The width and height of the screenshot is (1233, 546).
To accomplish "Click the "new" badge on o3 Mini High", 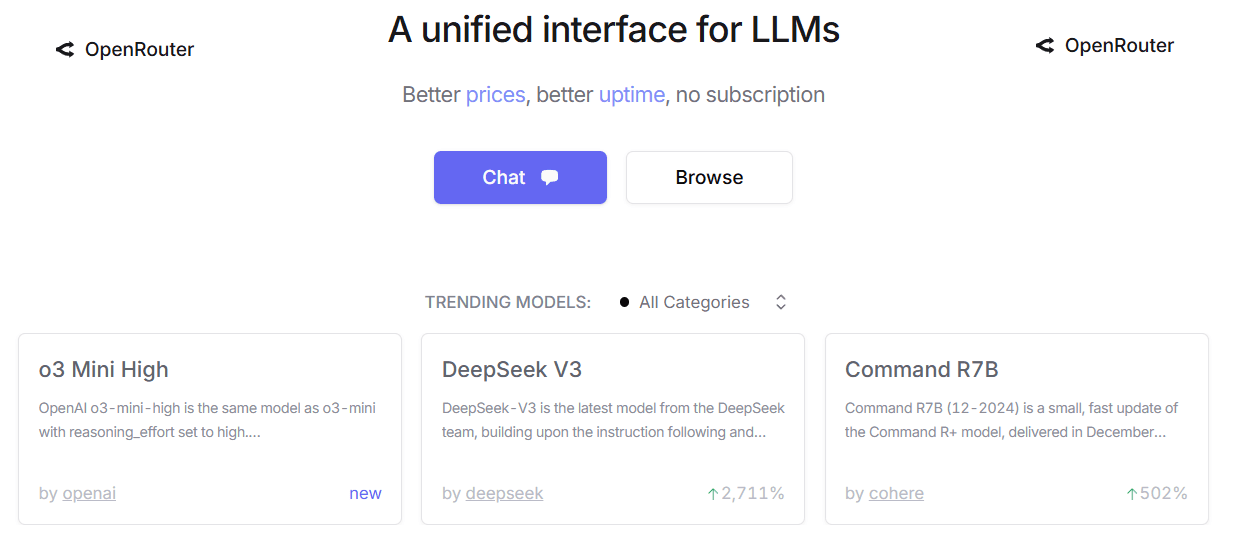I will pos(365,493).
